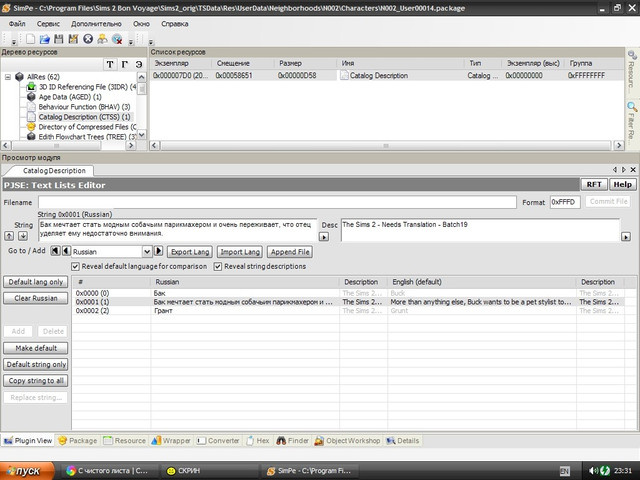Click the T sort button in resource tree
Viewport: 640px width, 480px height.
coord(110,64)
